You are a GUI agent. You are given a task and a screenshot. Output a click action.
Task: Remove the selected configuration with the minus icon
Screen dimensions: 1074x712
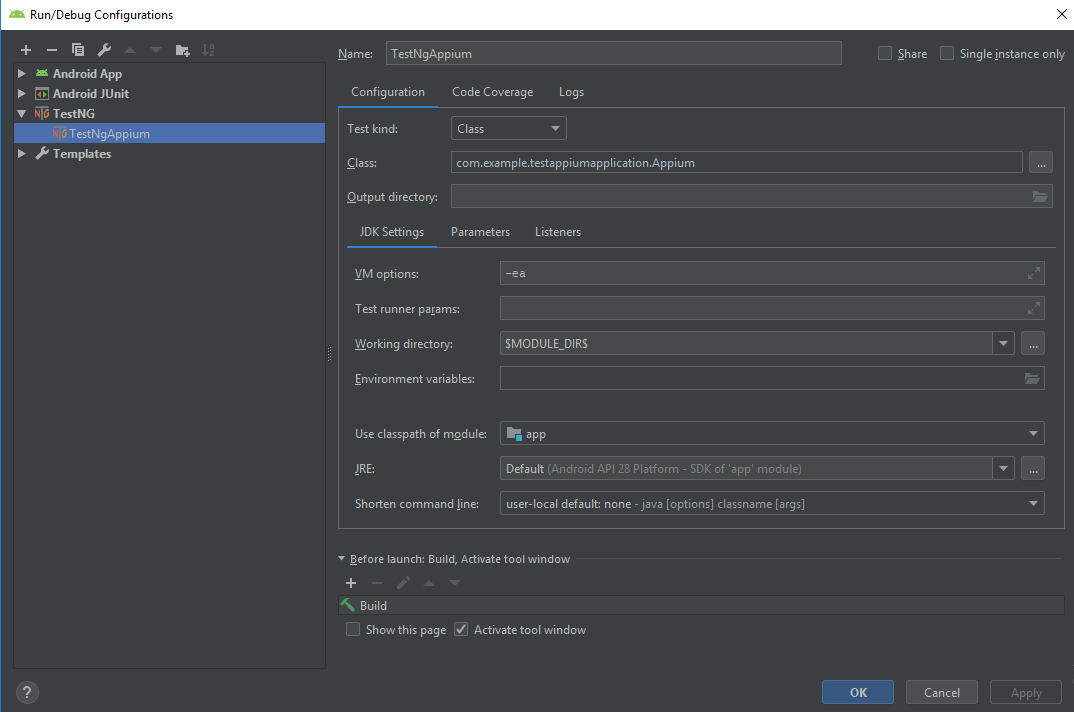click(52, 50)
